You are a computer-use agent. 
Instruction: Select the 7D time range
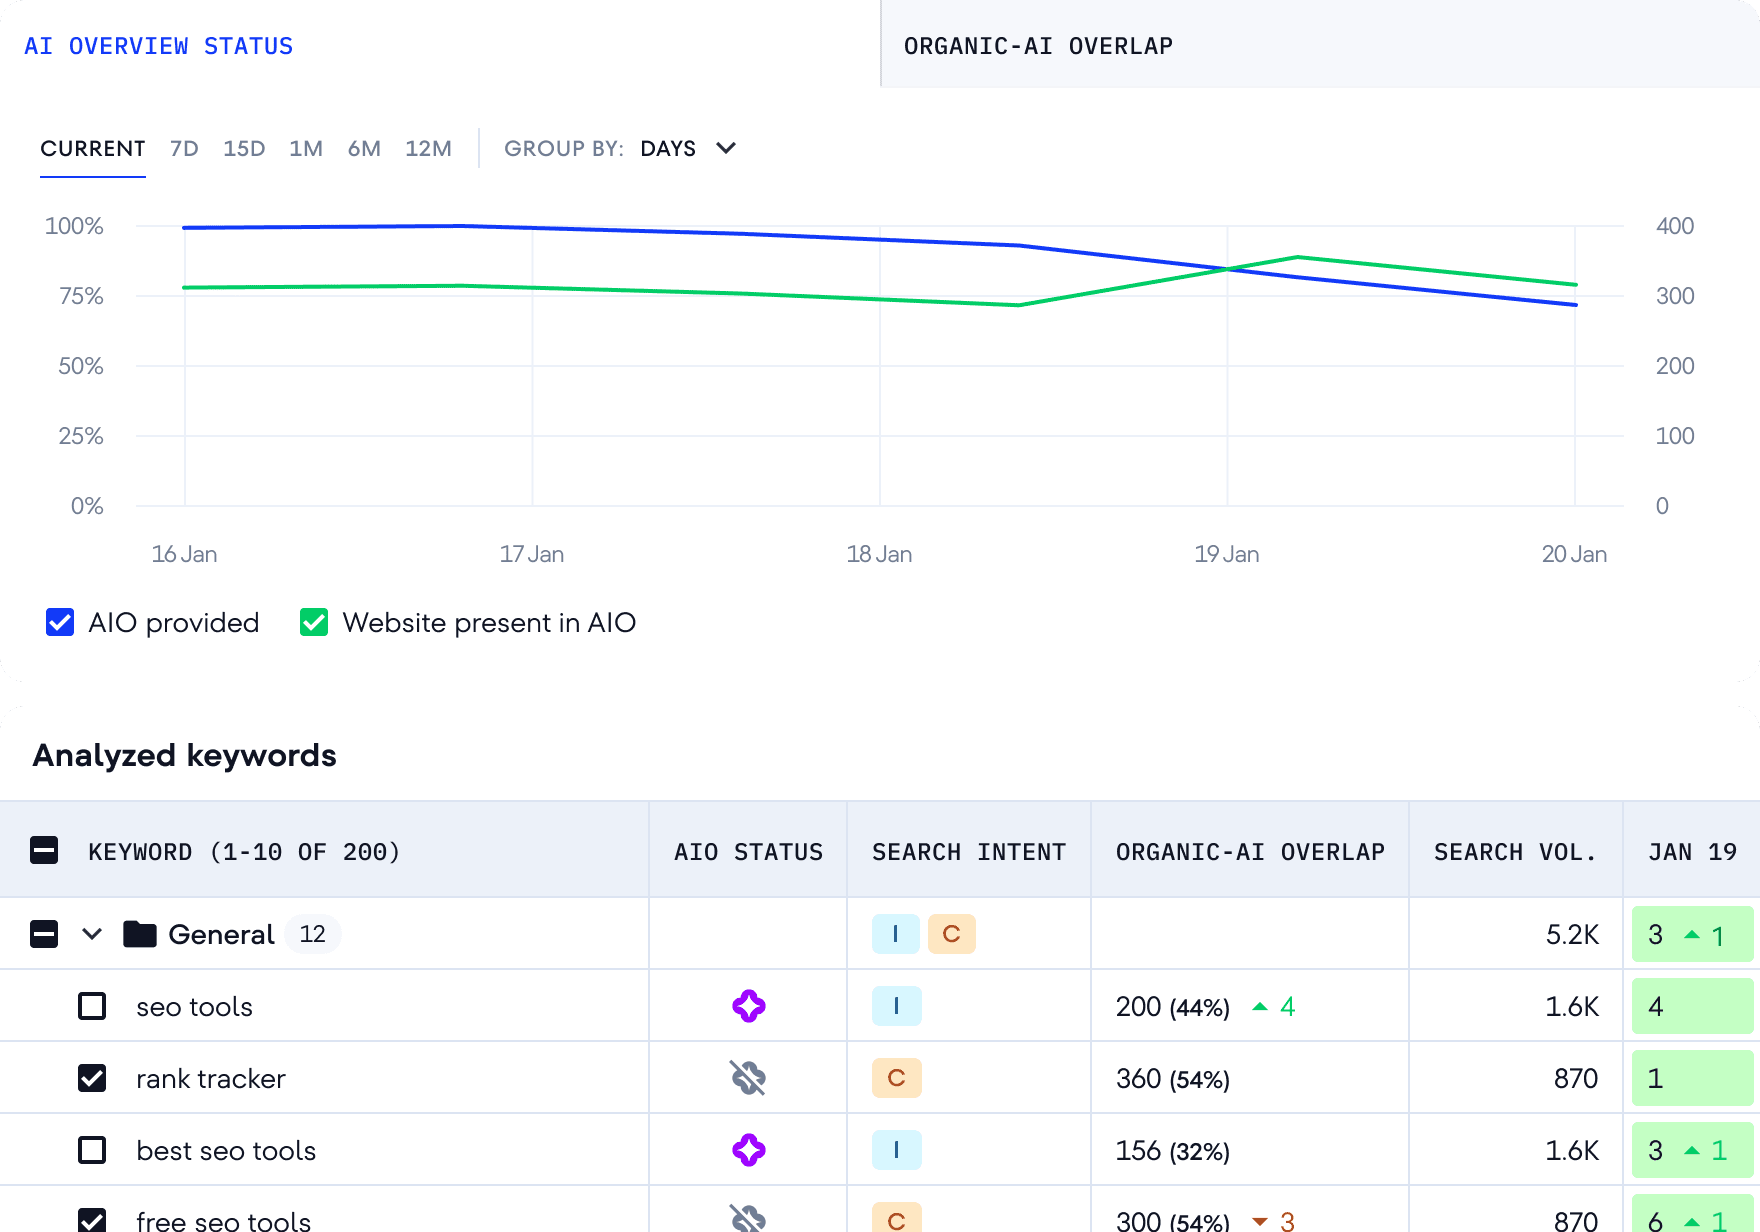point(184,148)
